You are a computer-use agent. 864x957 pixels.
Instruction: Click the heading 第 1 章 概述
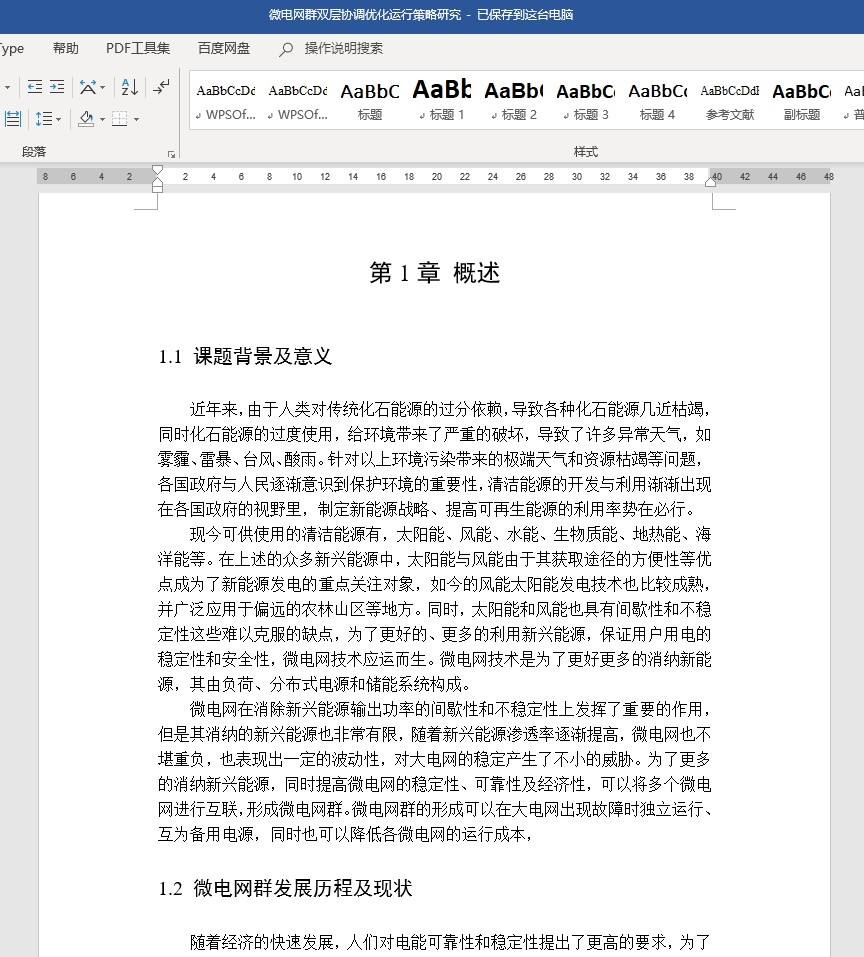coord(434,272)
